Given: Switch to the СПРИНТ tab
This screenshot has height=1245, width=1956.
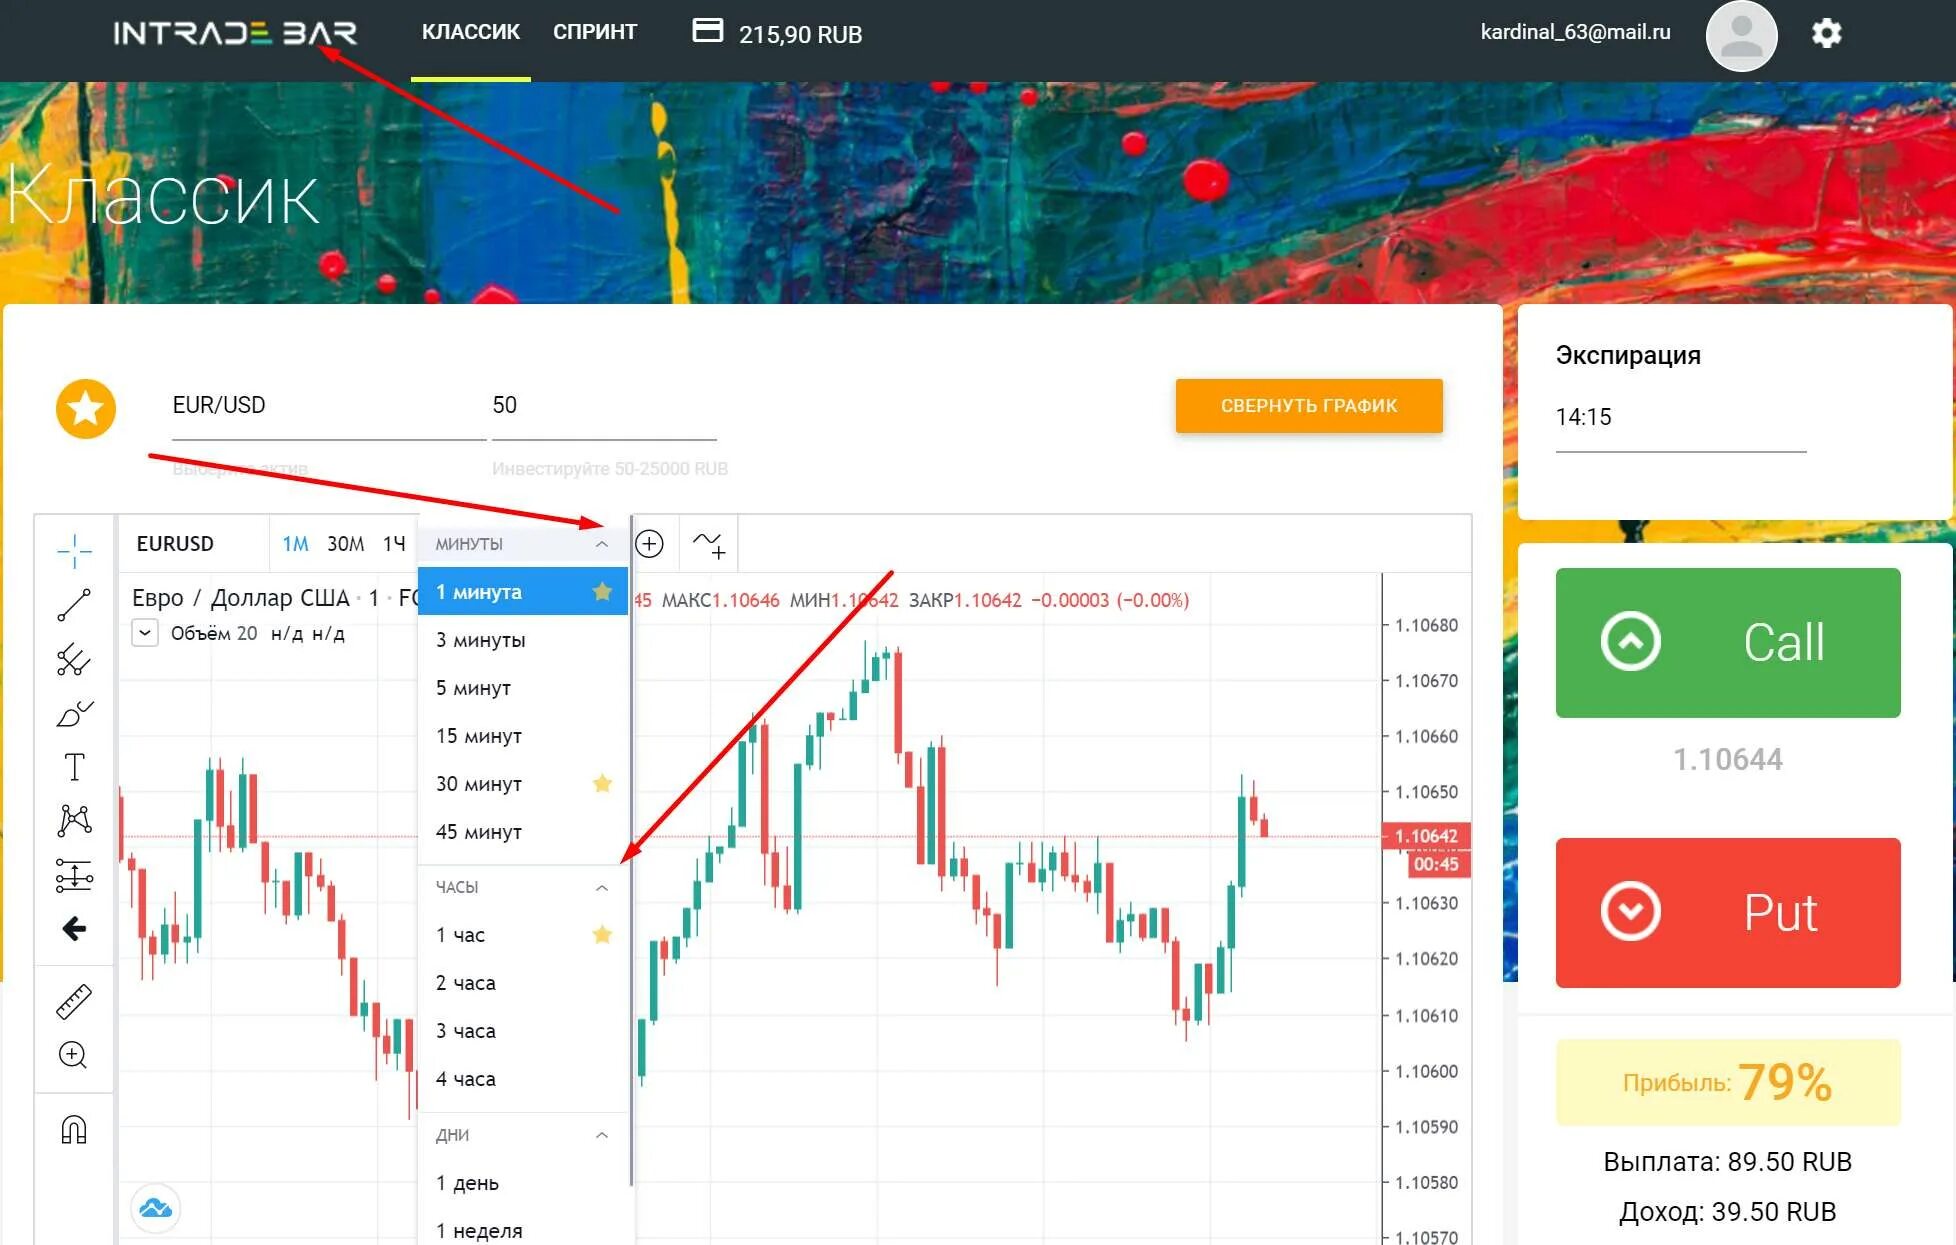Looking at the screenshot, I should click(x=595, y=32).
